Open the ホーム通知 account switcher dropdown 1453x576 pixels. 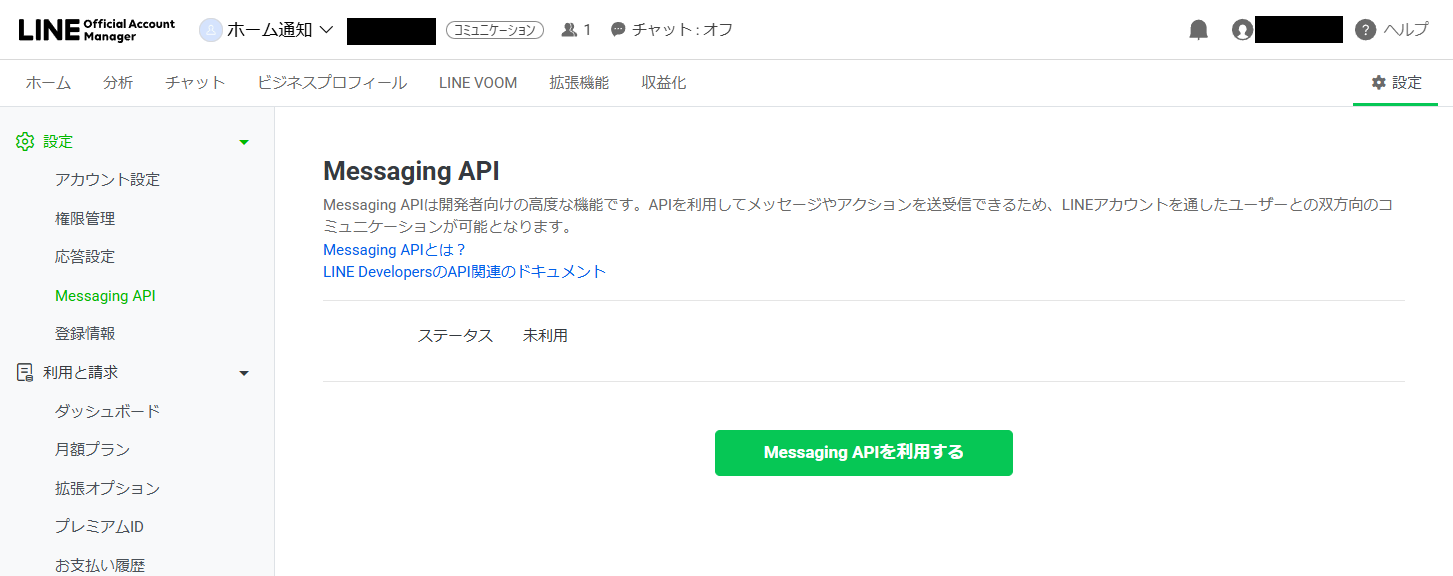click(280, 30)
